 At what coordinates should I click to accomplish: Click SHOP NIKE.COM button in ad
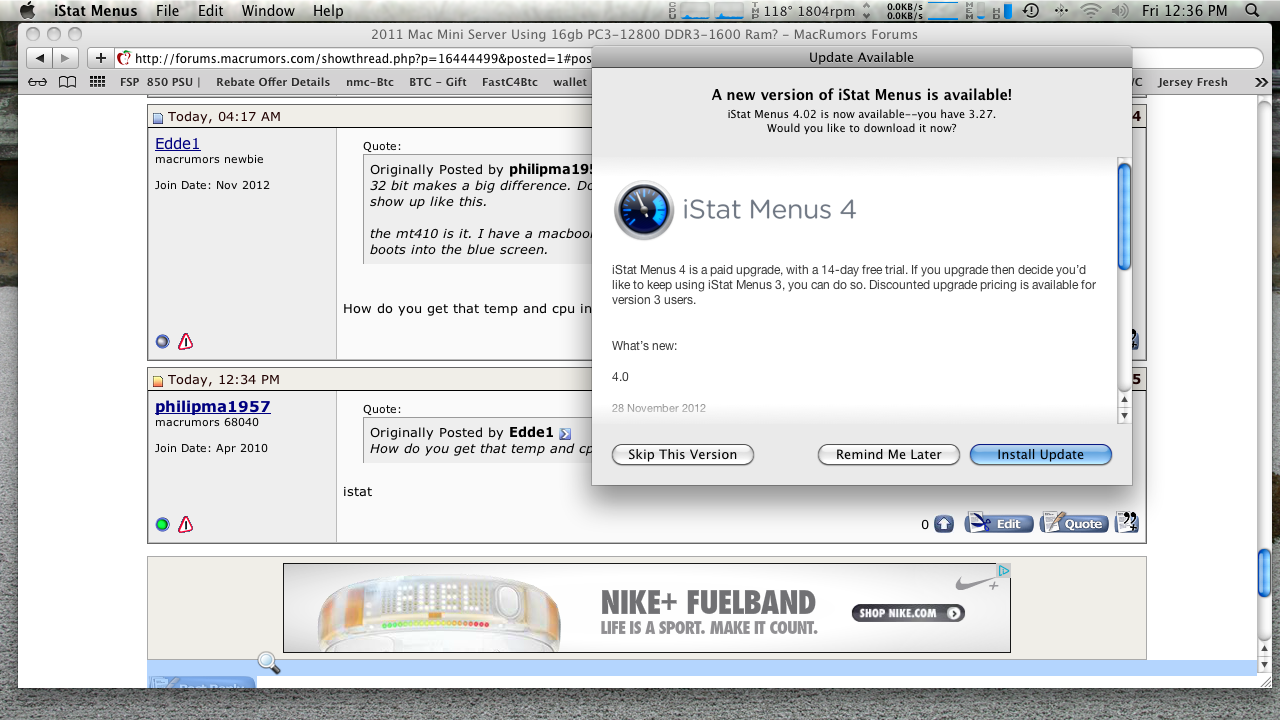908,613
